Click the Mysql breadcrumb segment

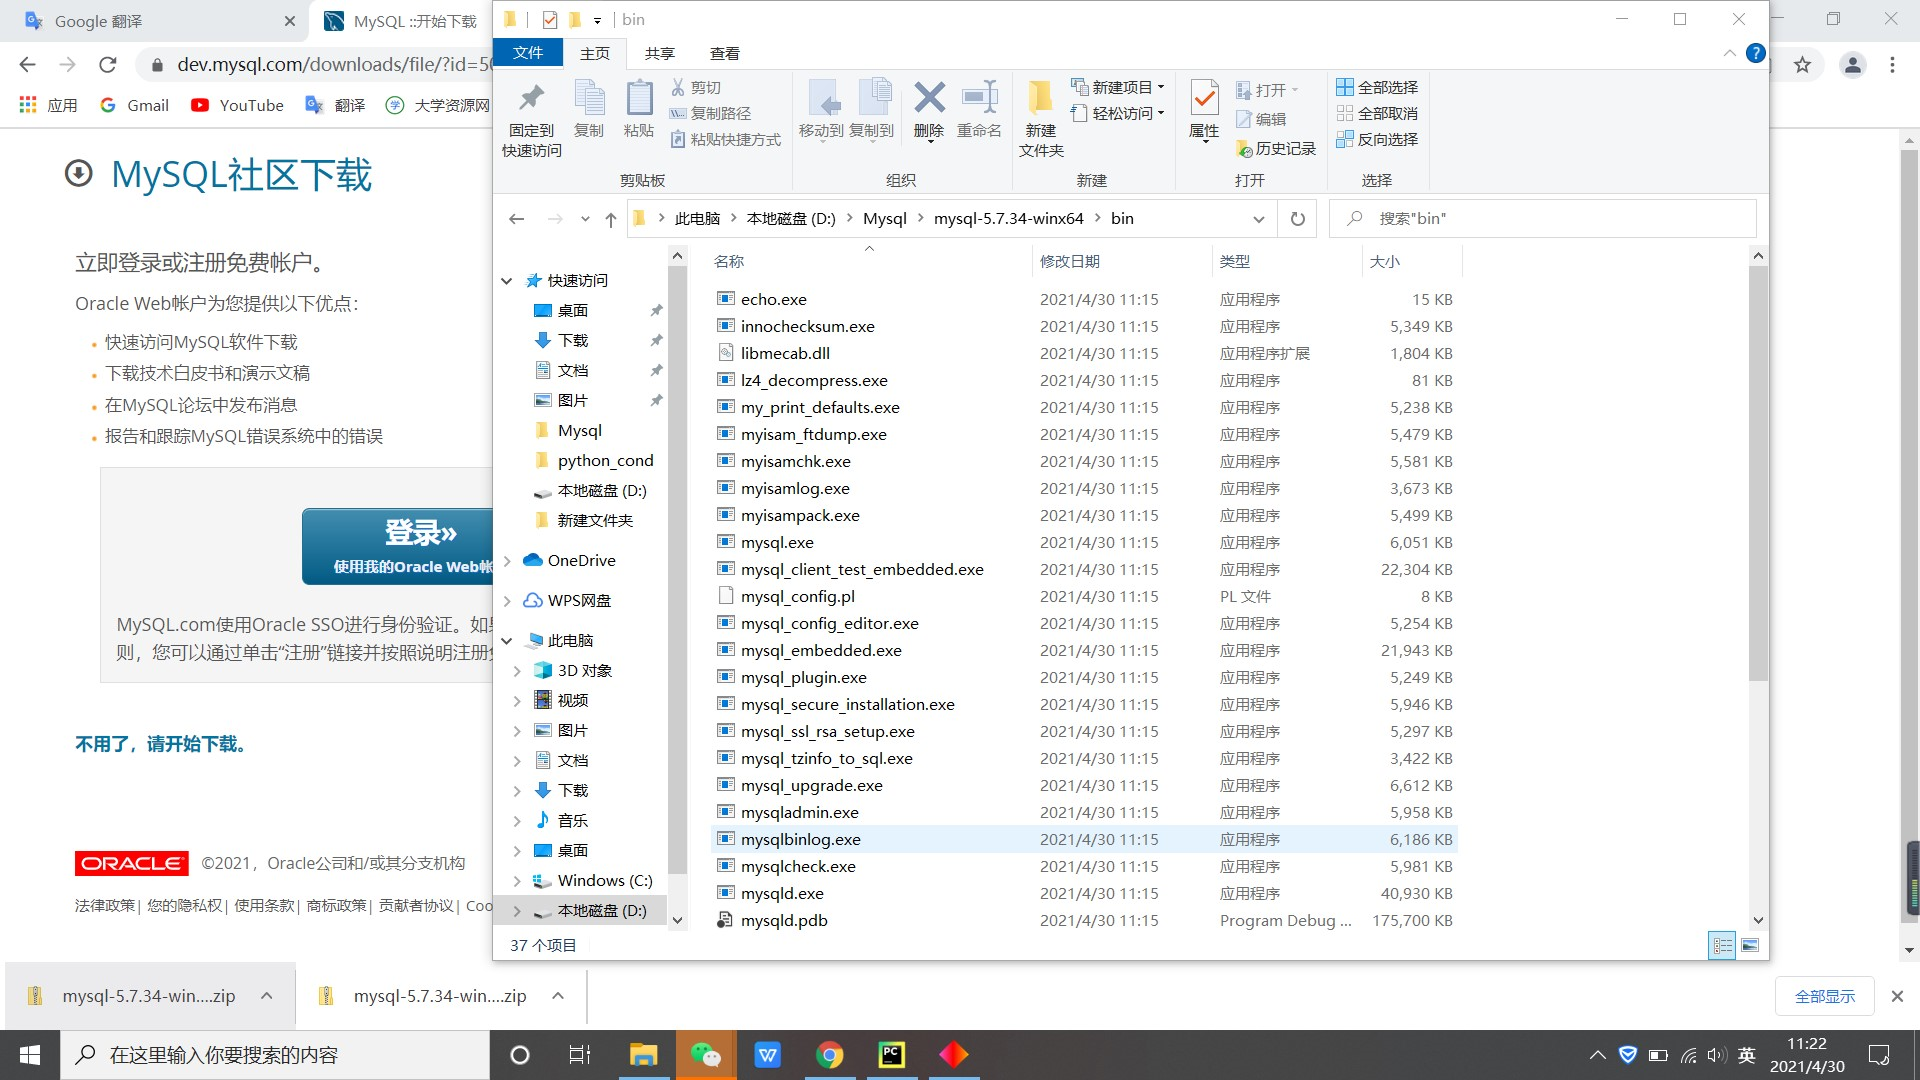[x=884, y=218]
